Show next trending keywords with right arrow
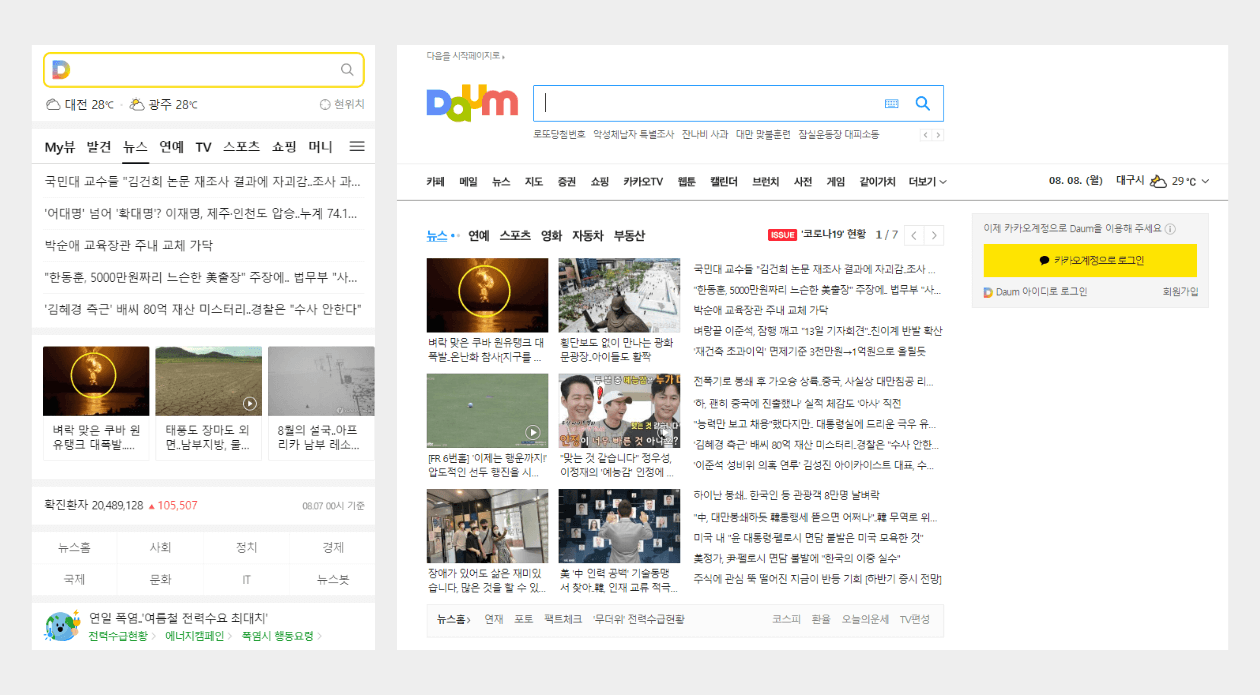This screenshot has height=695, width=1260. click(x=938, y=135)
